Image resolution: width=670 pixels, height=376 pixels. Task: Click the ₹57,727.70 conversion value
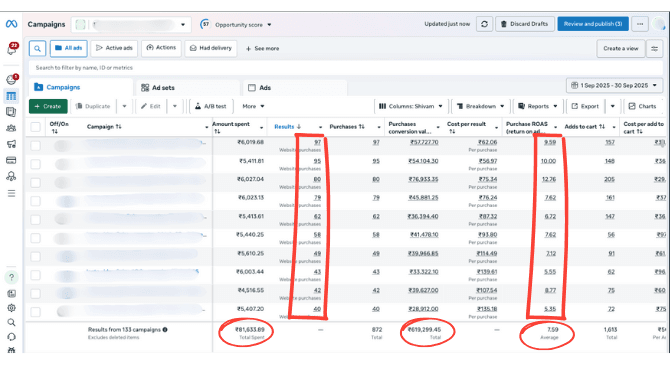pyautogui.click(x=424, y=142)
